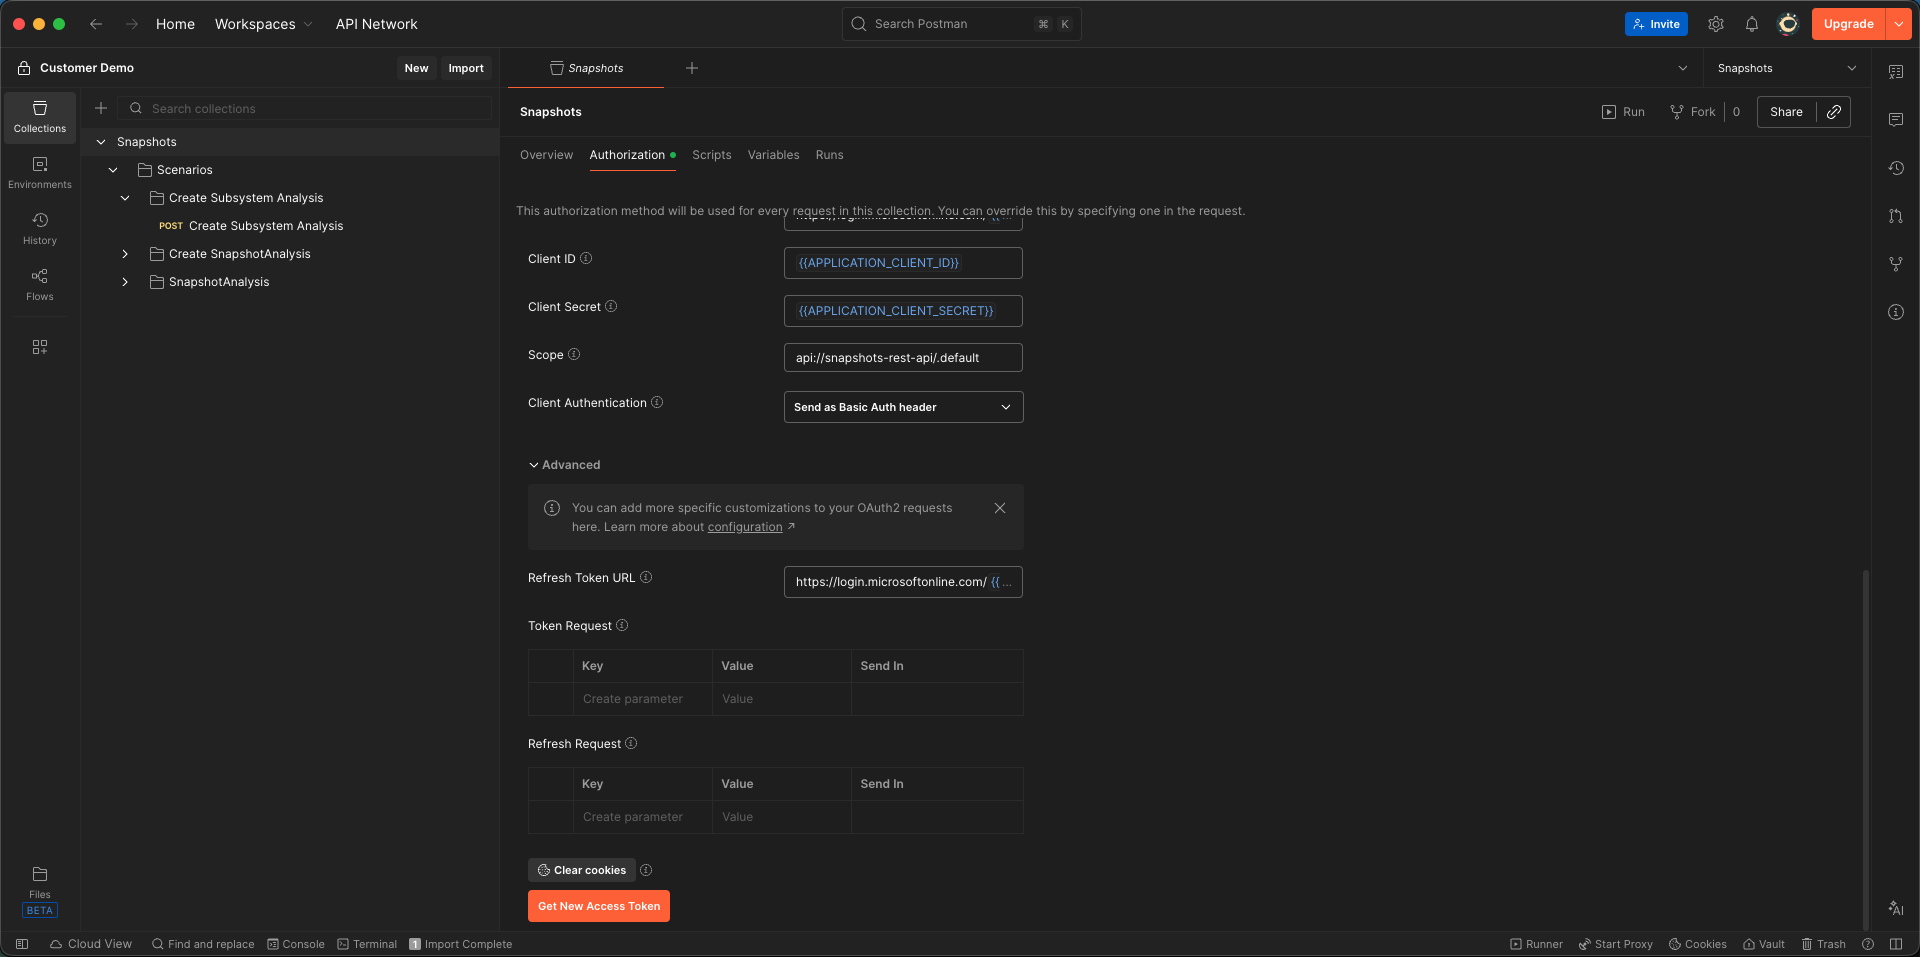Click the Scope input field
This screenshot has height=957, width=1920.
pyautogui.click(x=902, y=357)
